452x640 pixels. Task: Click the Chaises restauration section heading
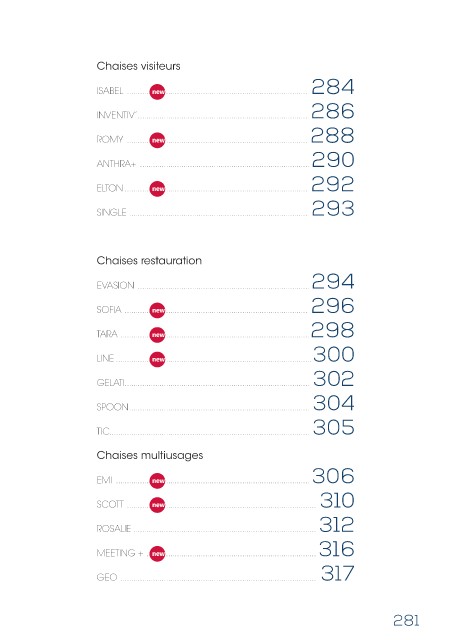149,260
